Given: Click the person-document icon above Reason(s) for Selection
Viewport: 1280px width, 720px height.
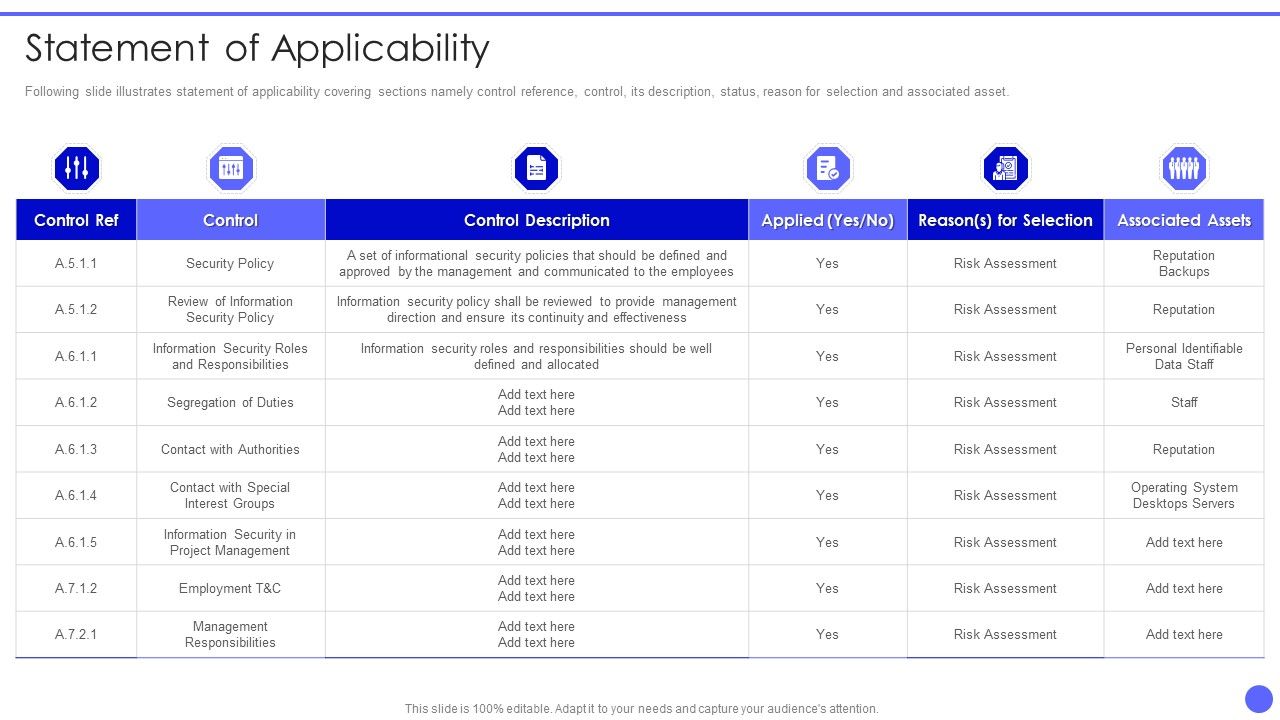Looking at the screenshot, I should [x=1005, y=168].
